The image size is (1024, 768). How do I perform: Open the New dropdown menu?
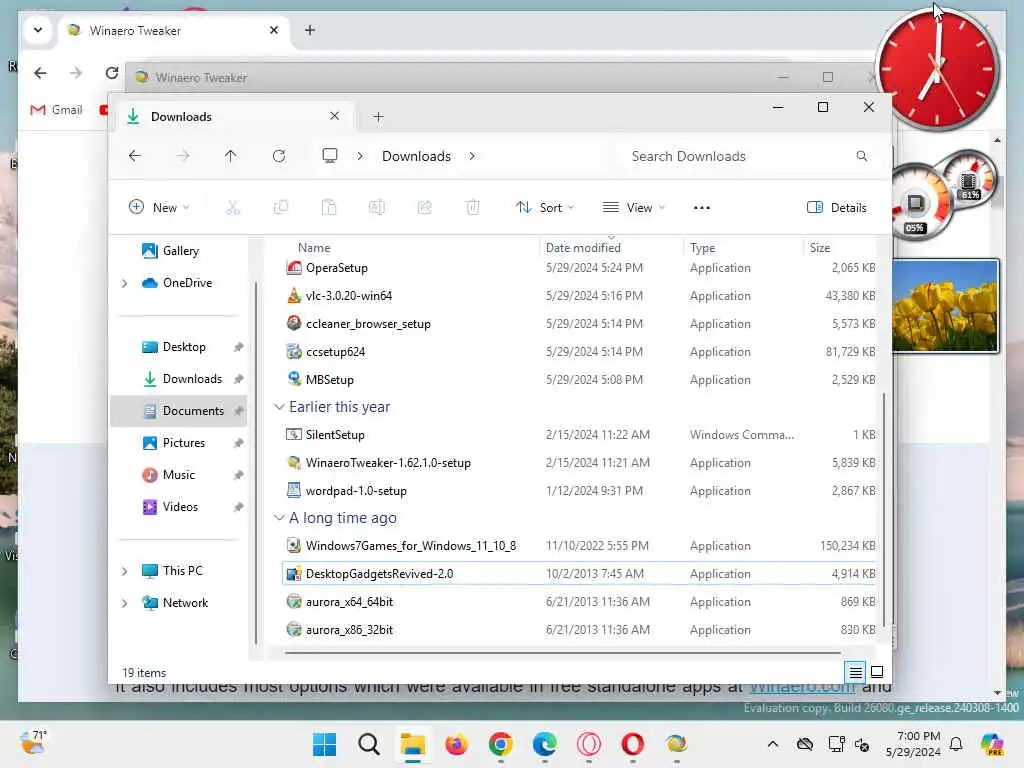[x=159, y=208]
